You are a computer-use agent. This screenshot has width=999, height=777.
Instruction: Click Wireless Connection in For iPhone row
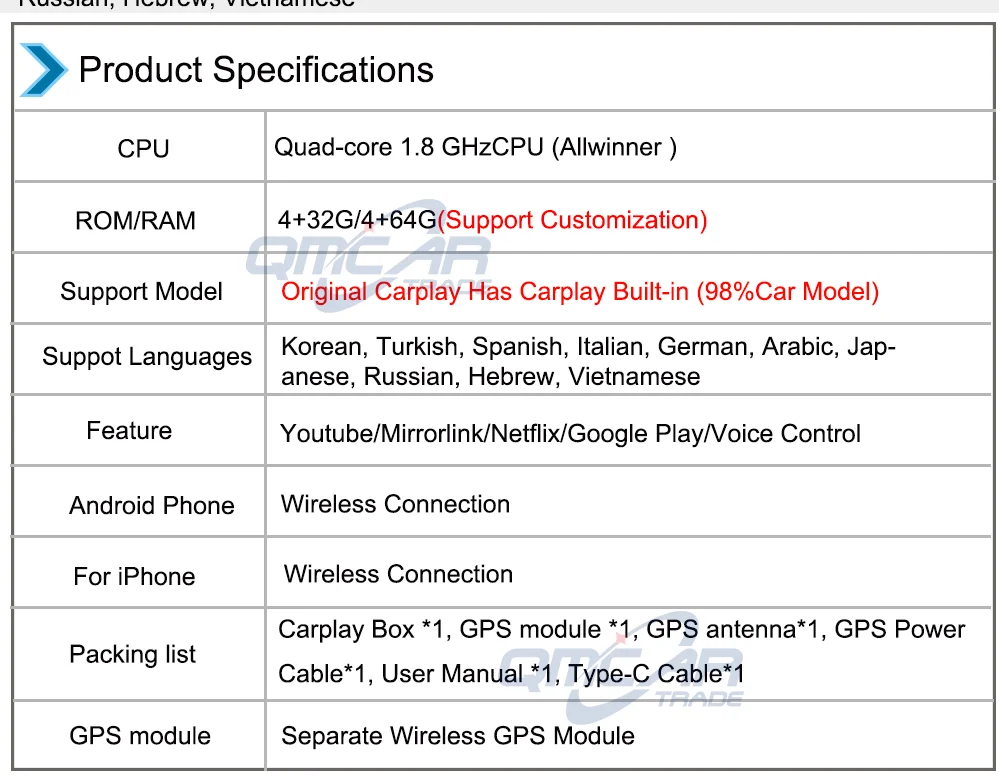(x=398, y=575)
